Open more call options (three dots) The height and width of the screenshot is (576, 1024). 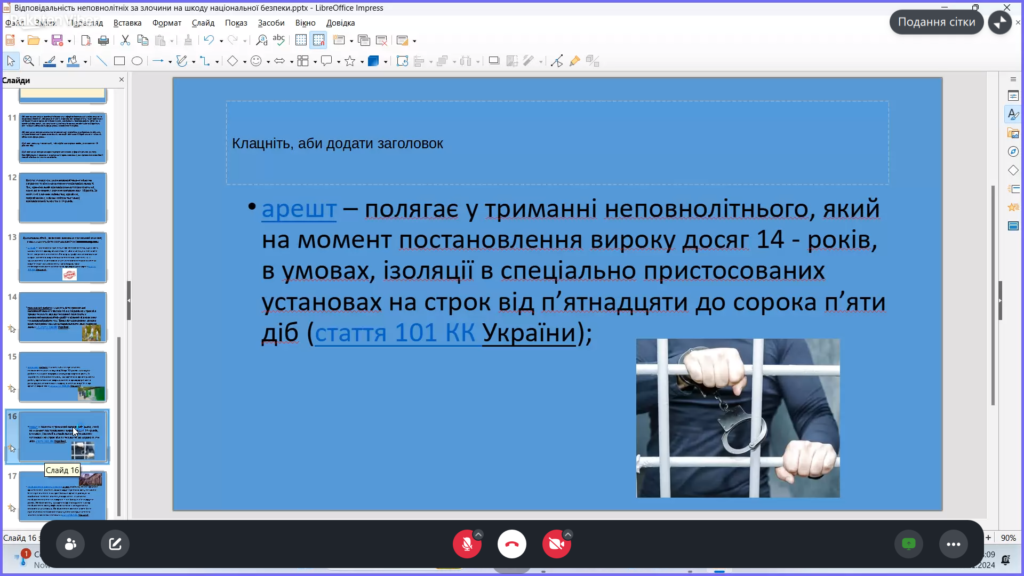952,543
